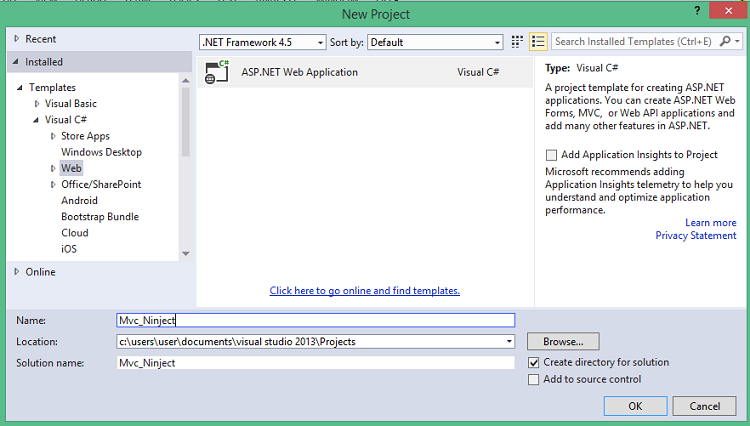Screen dimensions: 750x426
Task: Enable Add Application Insights to Project
Action: [551, 155]
